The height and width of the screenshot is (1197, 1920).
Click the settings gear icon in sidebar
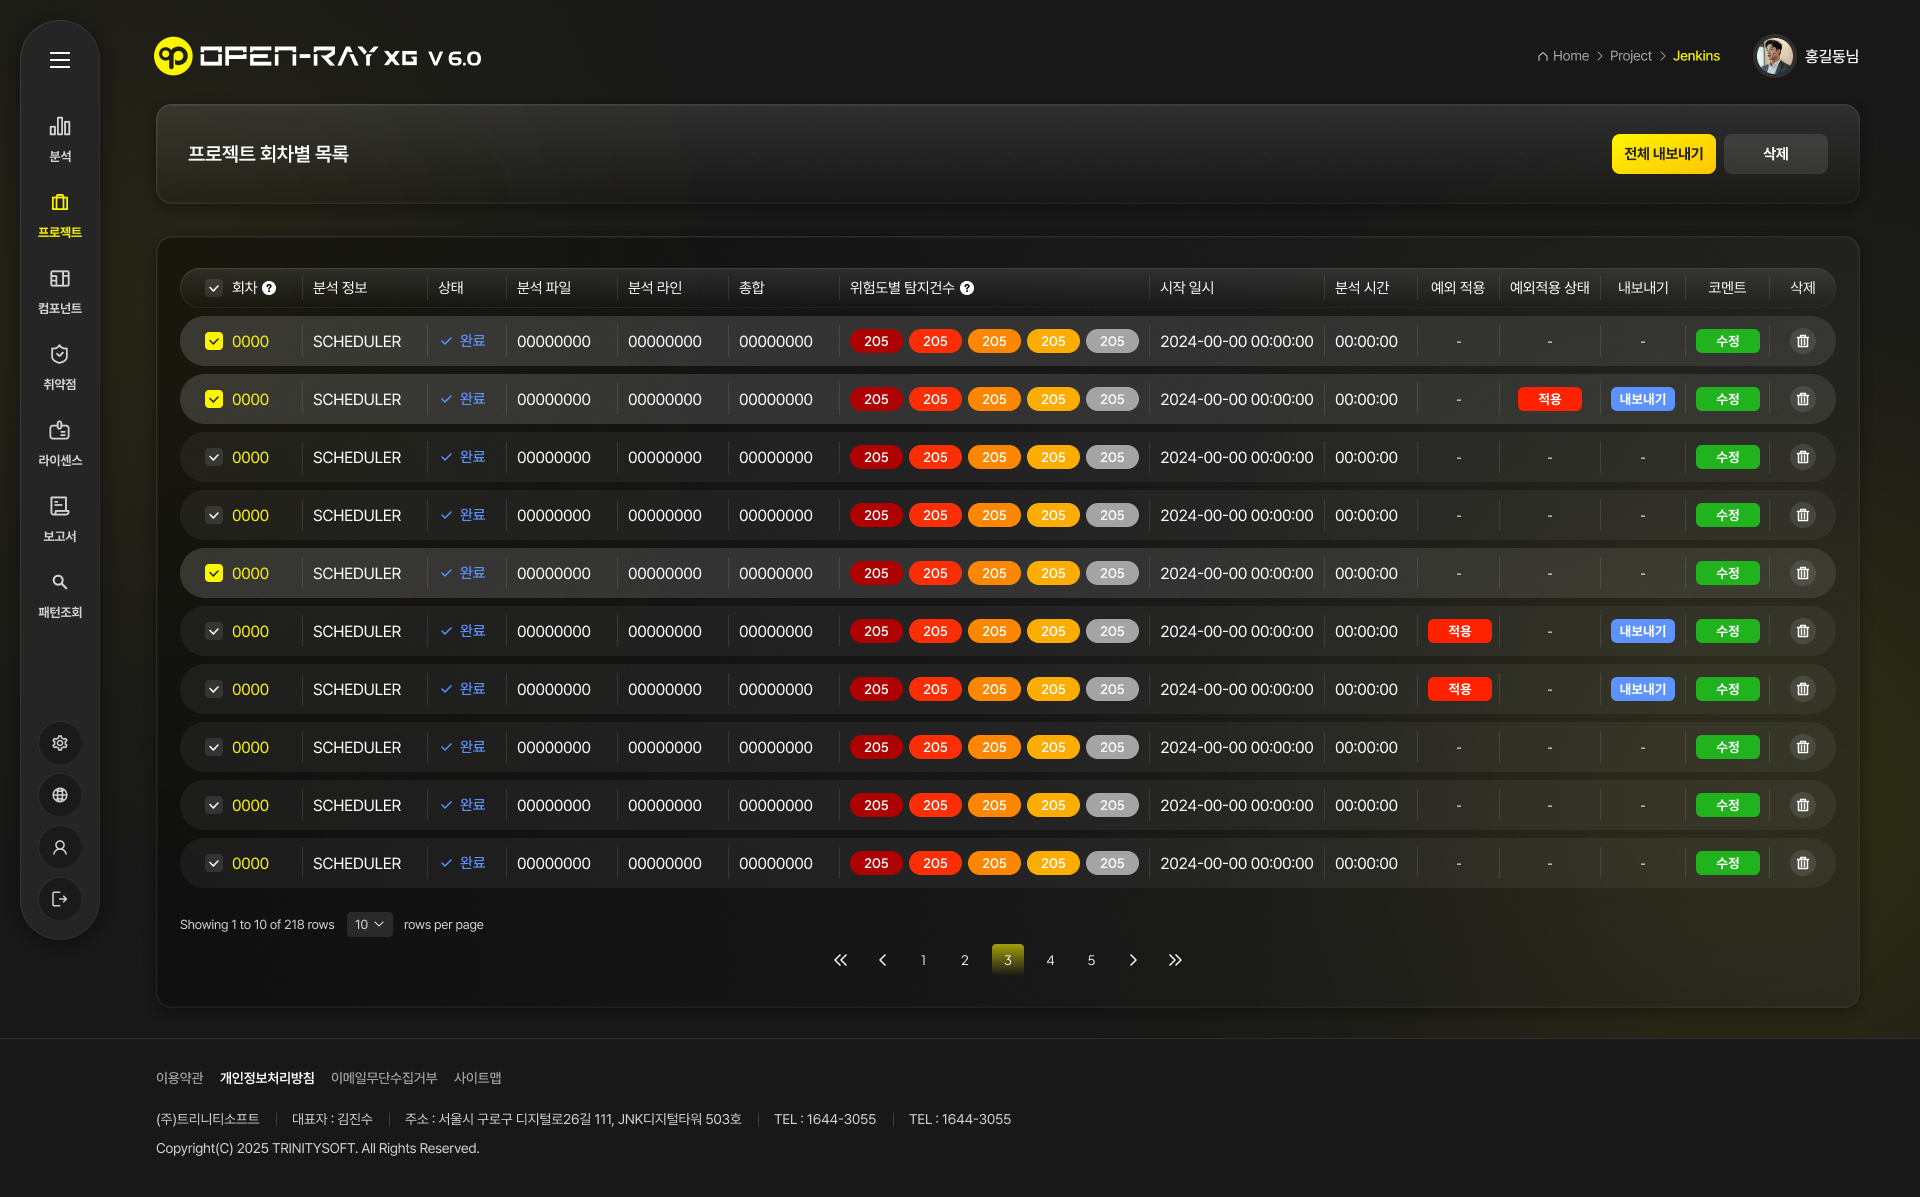tap(60, 743)
